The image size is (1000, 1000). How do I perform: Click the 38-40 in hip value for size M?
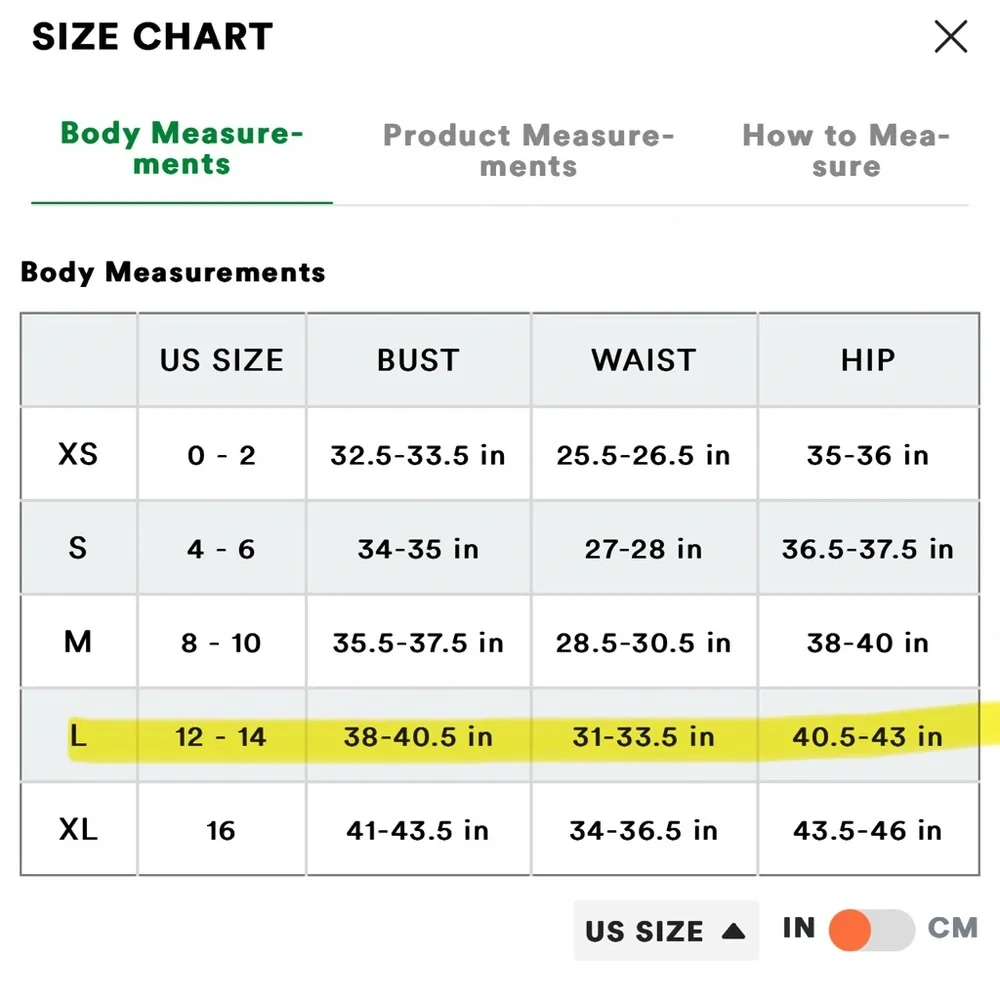(x=868, y=642)
